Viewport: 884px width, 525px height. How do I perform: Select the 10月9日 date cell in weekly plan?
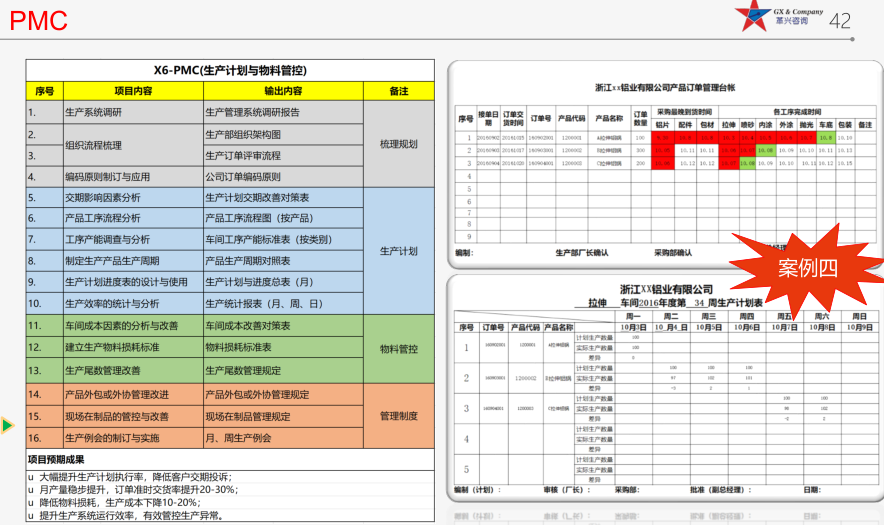point(860,327)
